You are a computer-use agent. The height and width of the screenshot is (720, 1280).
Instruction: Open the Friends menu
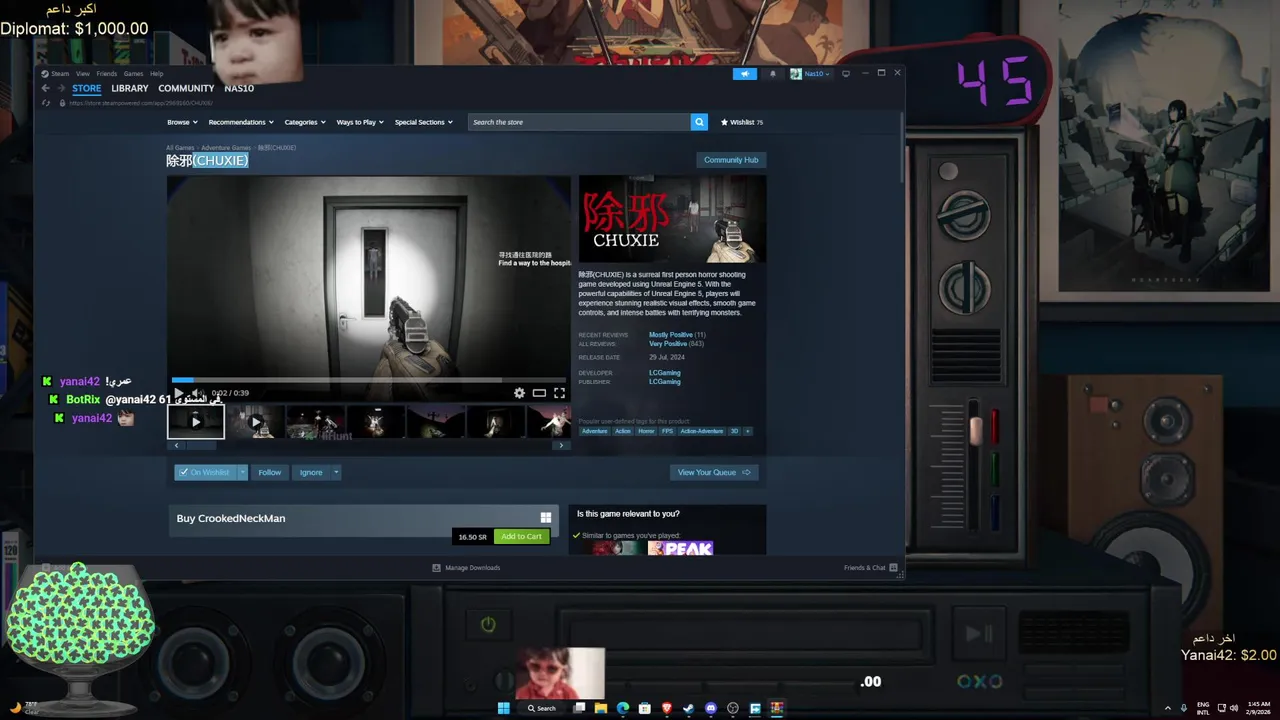pyautogui.click(x=106, y=73)
